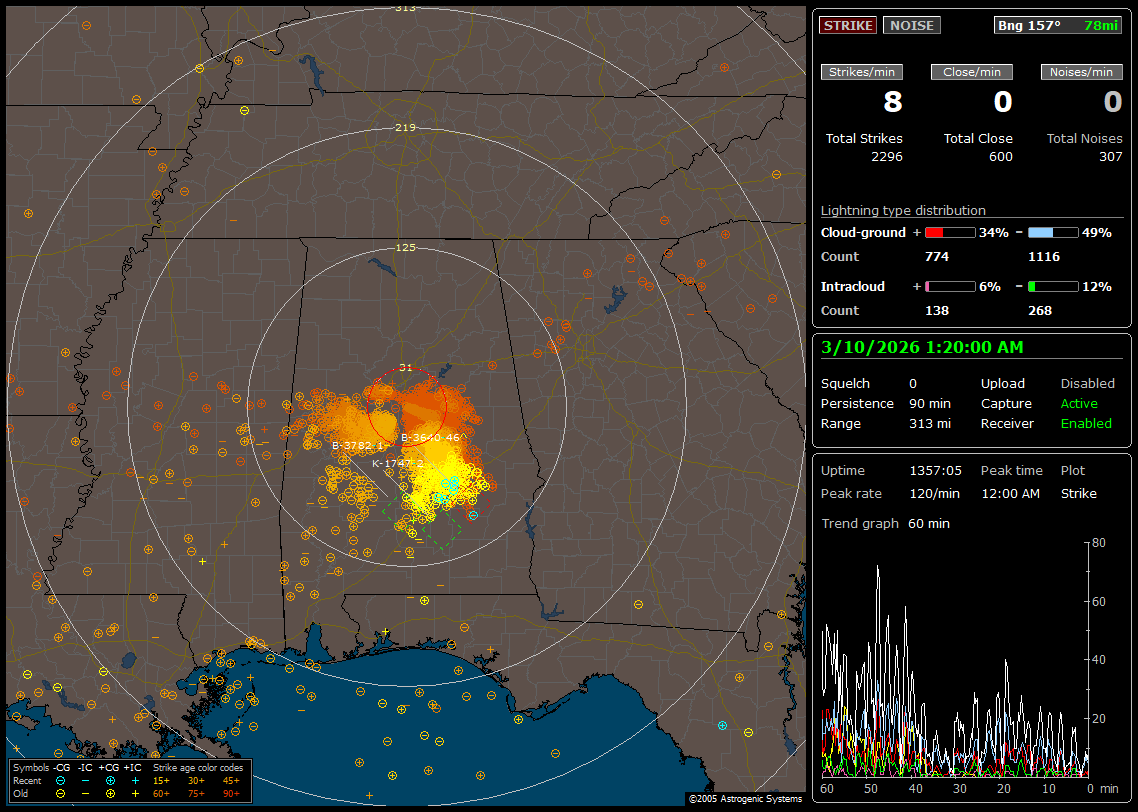Click the old -IC yellow dash in legend
1138x812 pixels.
[85, 793]
